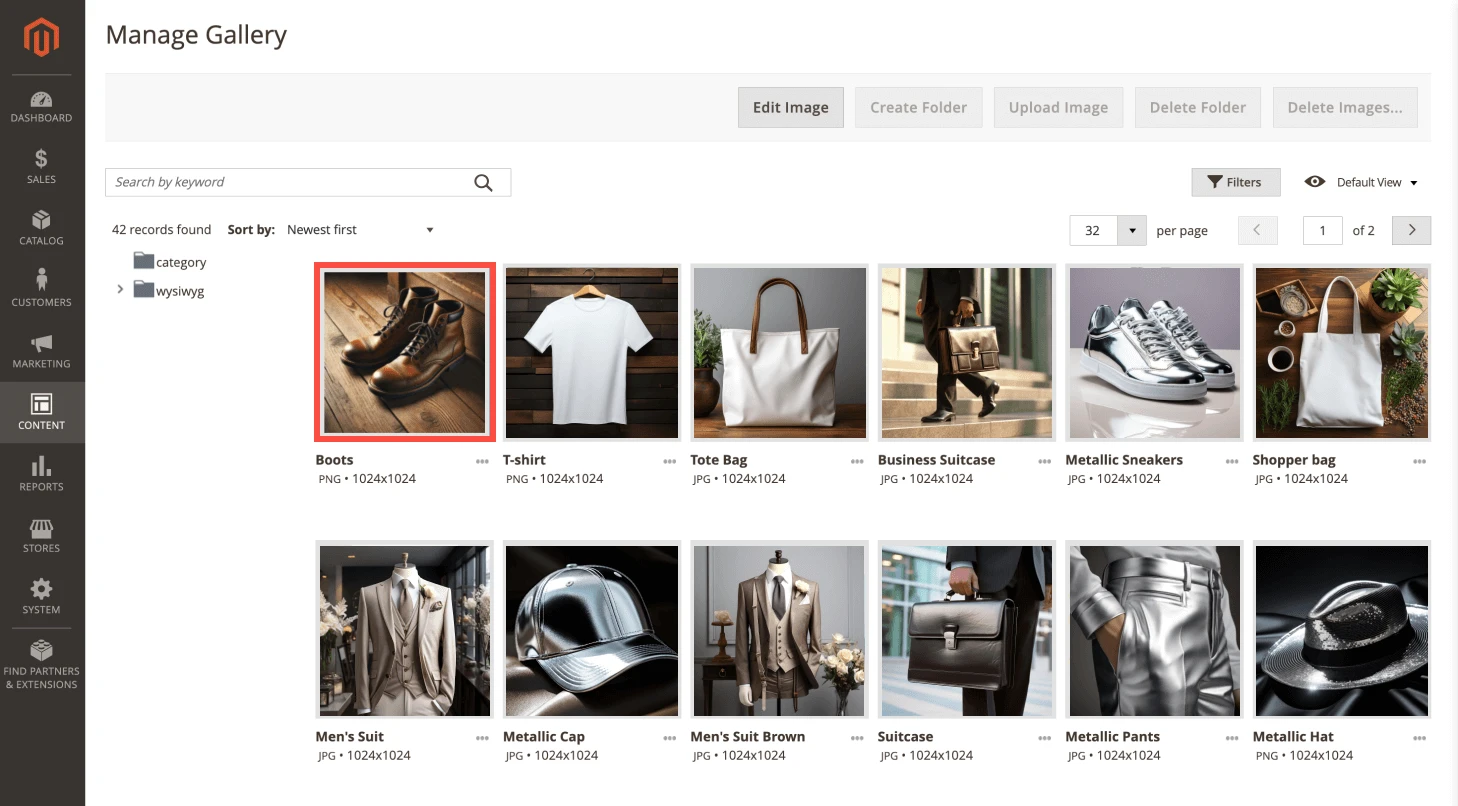Click the System sidebar icon
Image resolution: width=1458 pixels, height=806 pixels.
41,597
